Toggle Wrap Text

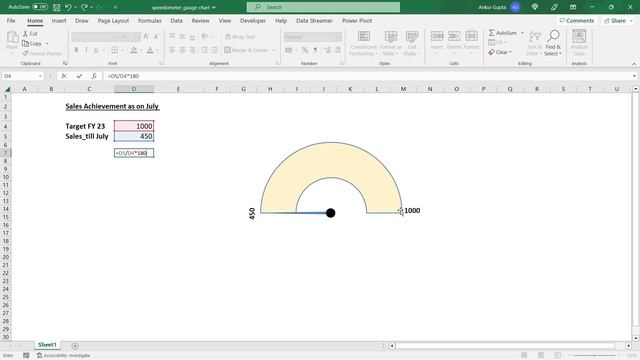[x=240, y=37]
